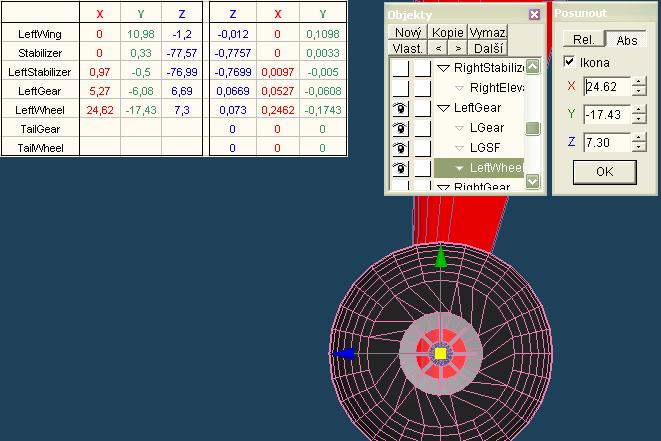This screenshot has width=661, height=441.
Task: Click the table cell with value 10,98
Action: click(141, 34)
